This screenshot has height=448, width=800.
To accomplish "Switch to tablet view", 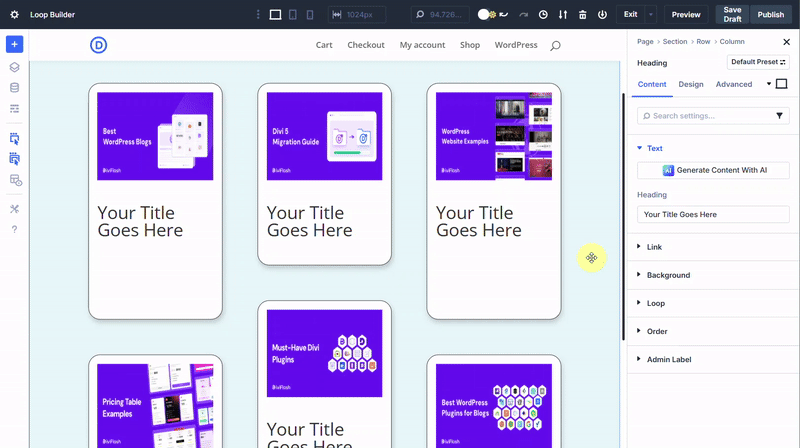I will click(293, 14).
